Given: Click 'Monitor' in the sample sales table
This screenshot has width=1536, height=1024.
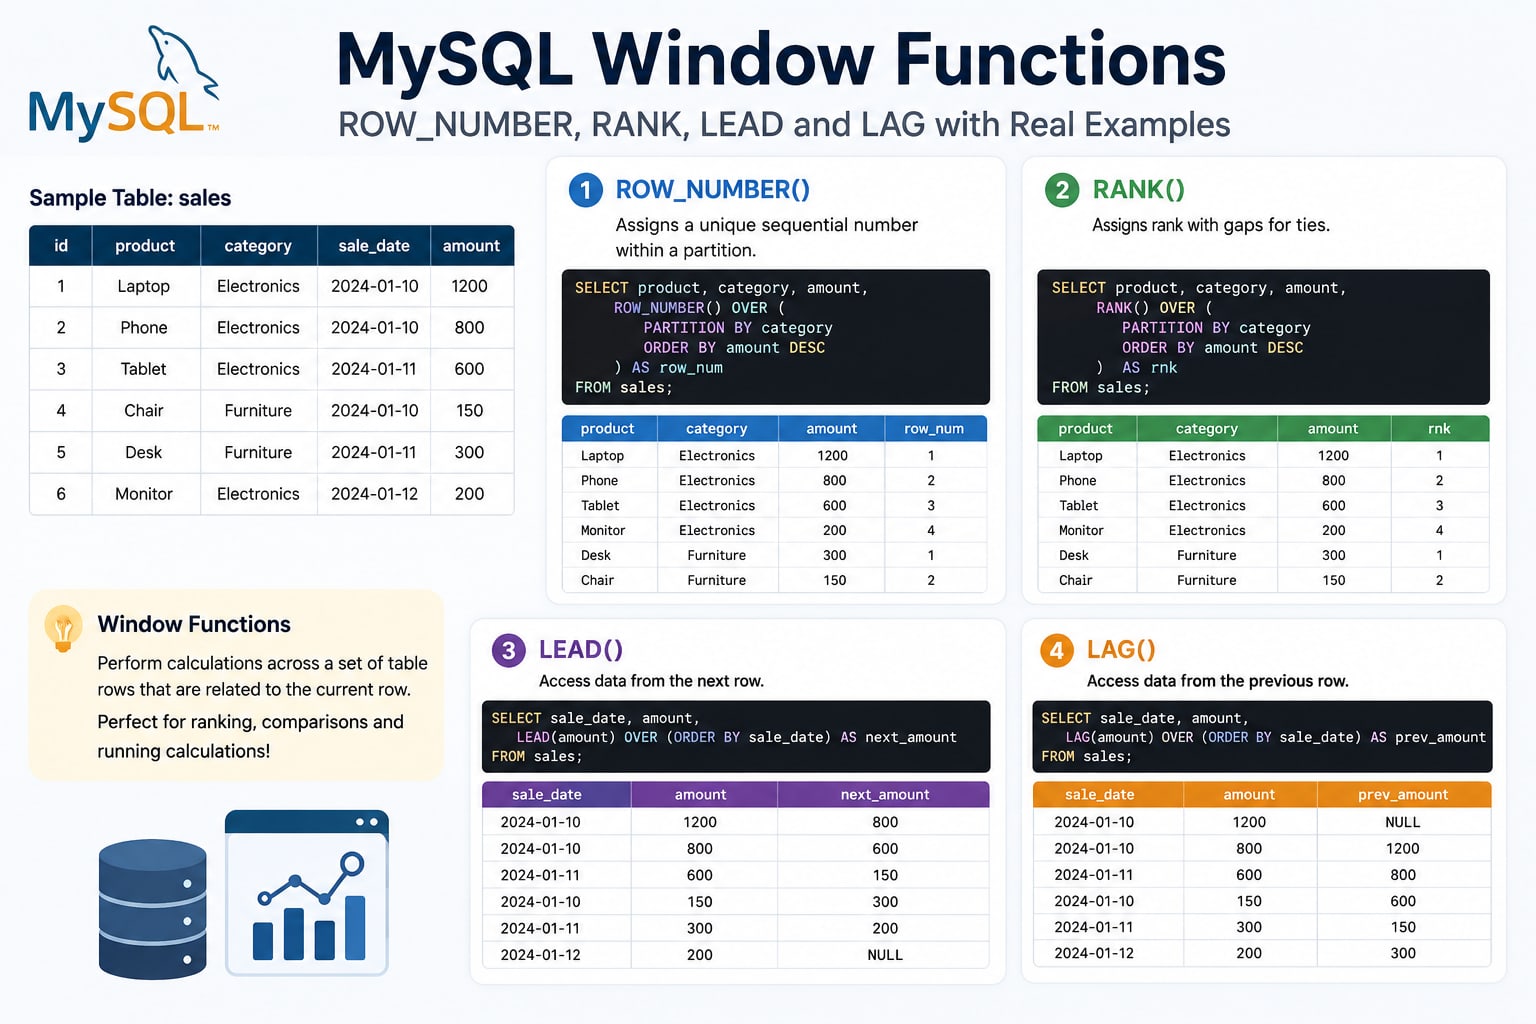Looking at the screenshot, I should tap(144, 494).
